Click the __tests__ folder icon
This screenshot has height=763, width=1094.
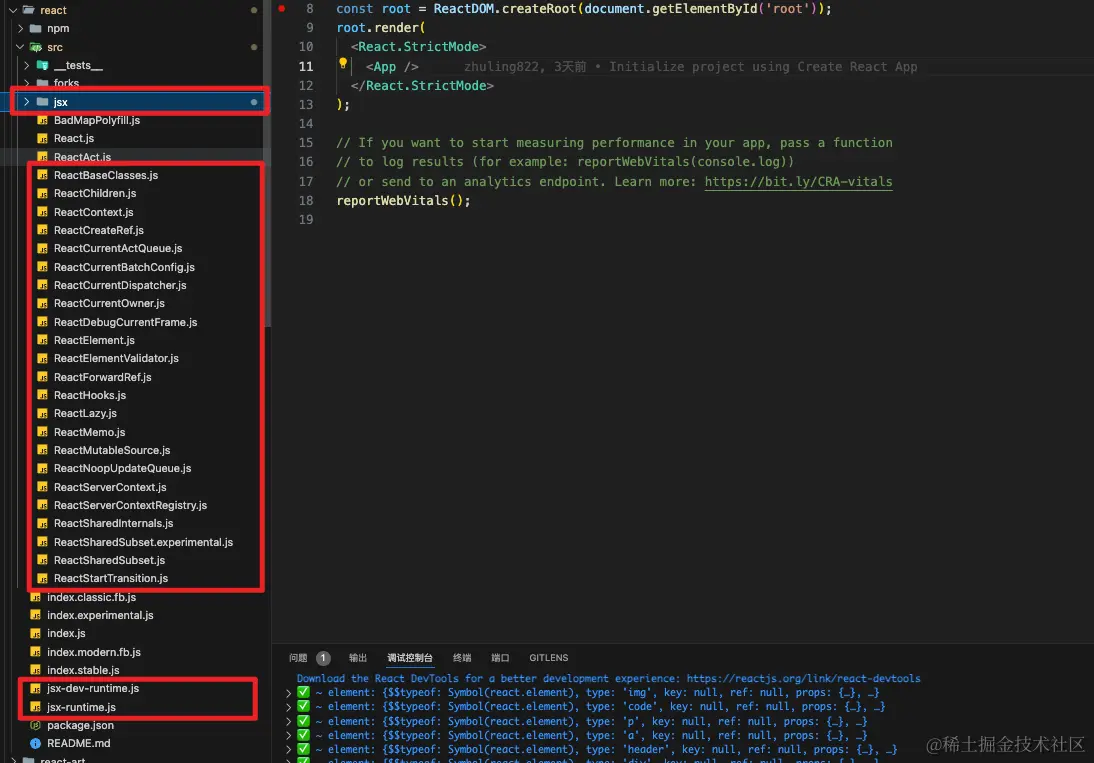point(43,66)
